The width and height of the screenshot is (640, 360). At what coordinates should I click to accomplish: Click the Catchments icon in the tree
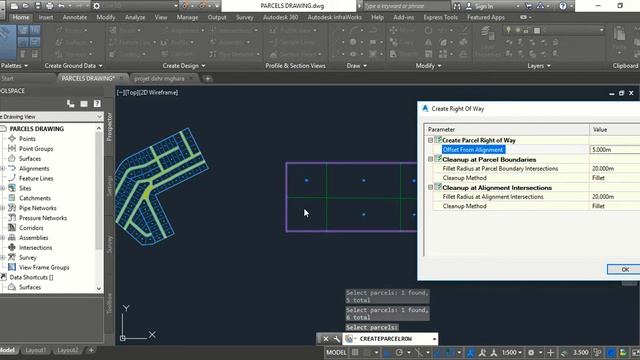pyautogui.click(x=12, y=198)
